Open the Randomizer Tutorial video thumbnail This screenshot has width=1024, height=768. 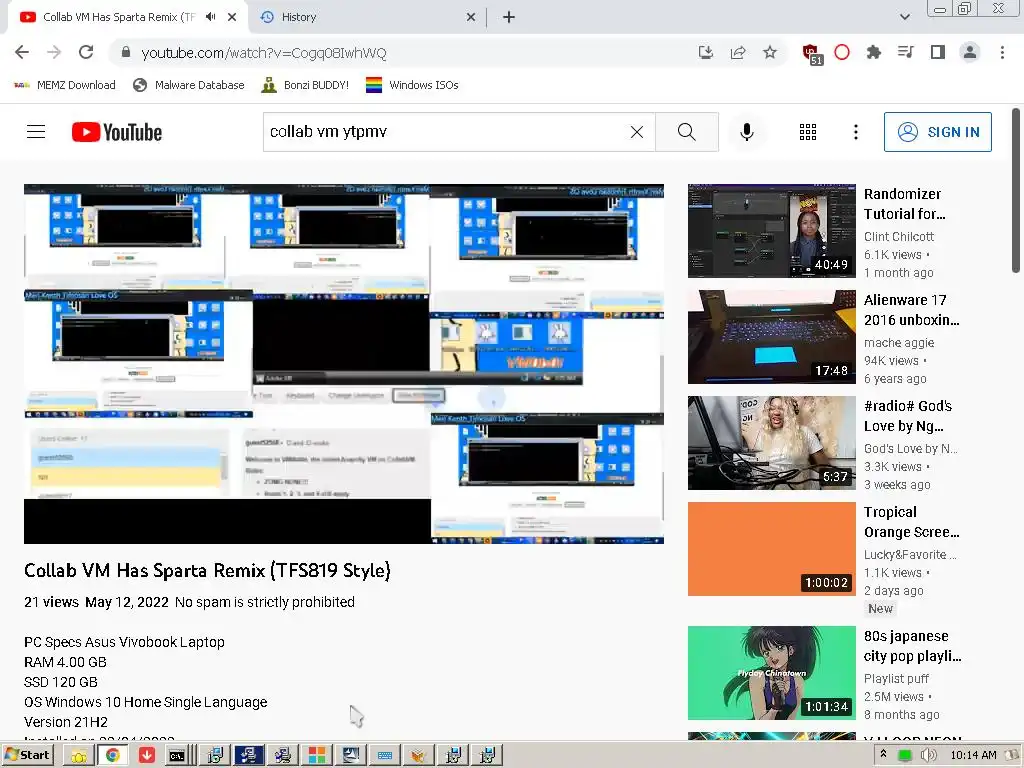pyautogui.click(x=771, y=231)
